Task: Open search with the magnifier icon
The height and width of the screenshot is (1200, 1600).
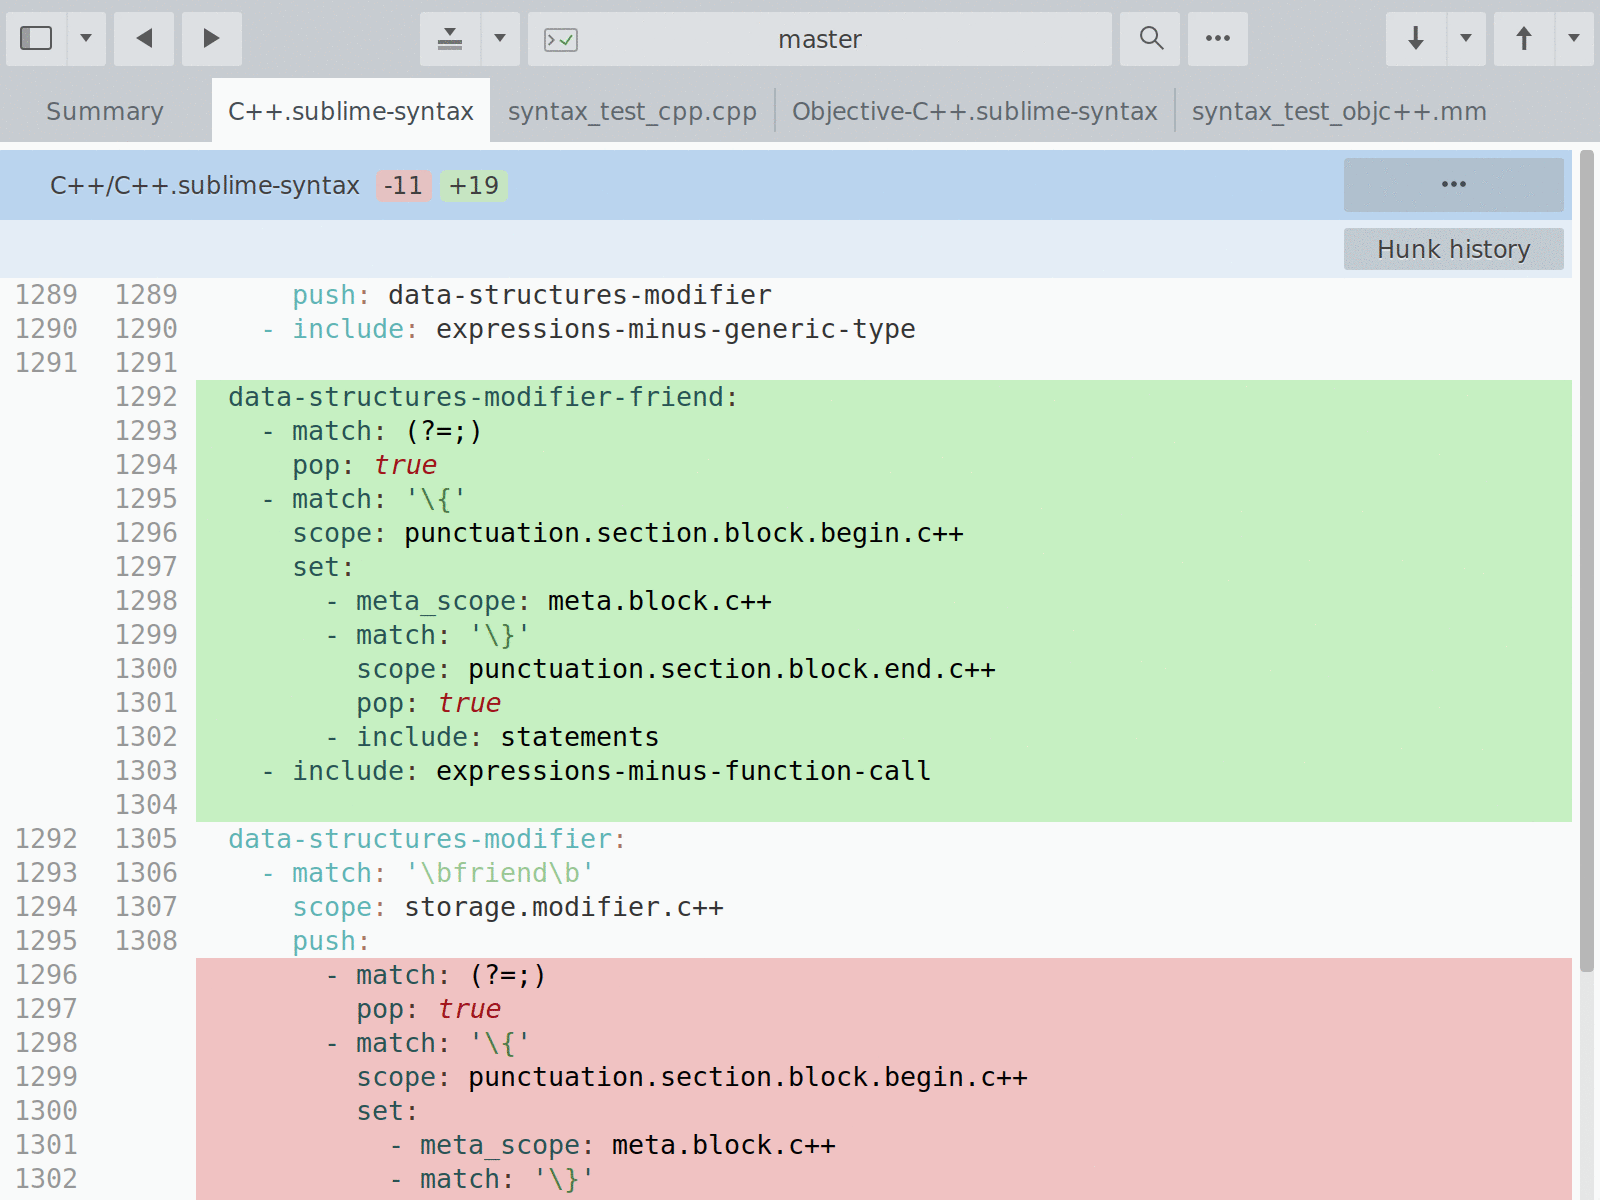Action: point(1151,39)
